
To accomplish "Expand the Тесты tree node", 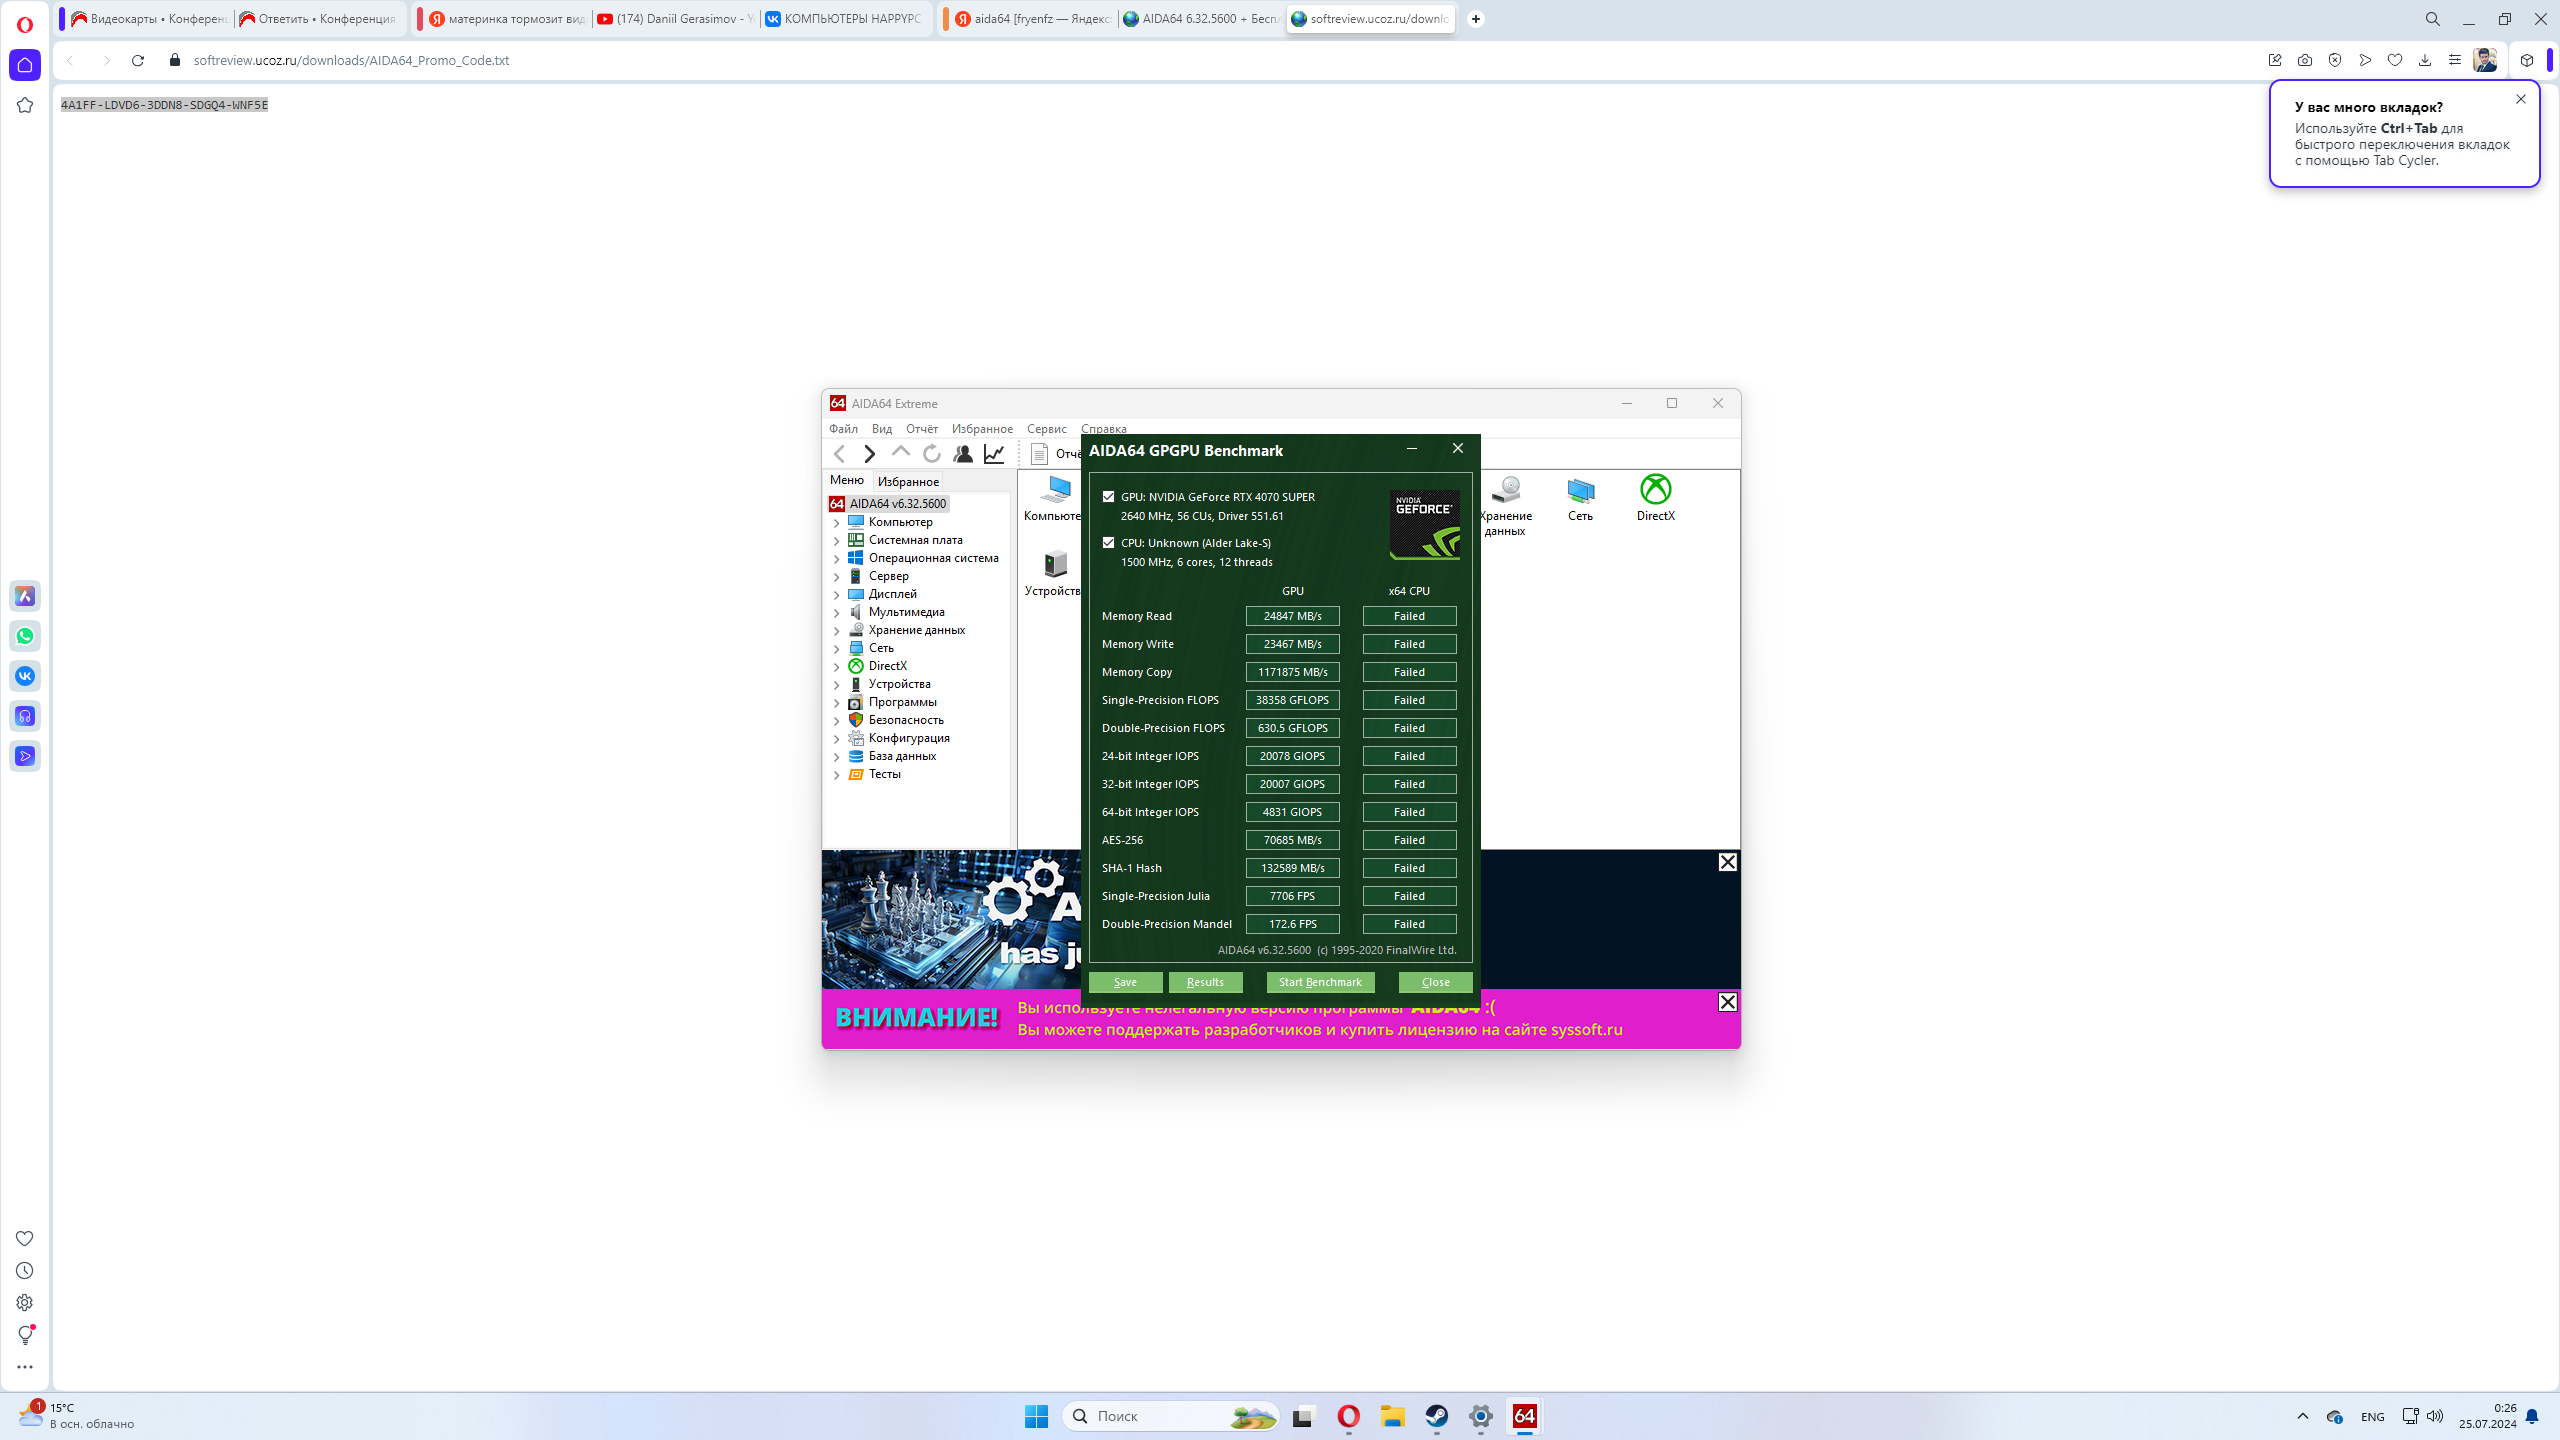I will point(837,775).
